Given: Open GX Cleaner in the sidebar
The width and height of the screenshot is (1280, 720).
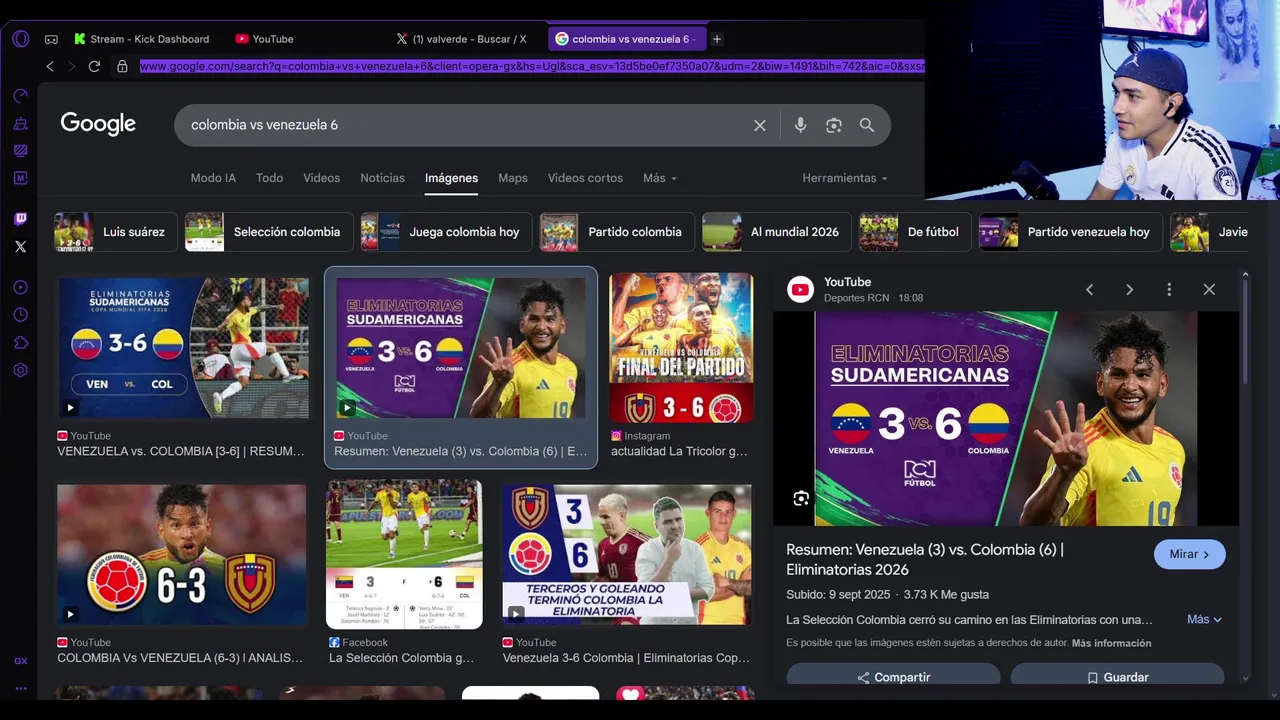Looking at the screenshot, I should [x=20, y=124].
